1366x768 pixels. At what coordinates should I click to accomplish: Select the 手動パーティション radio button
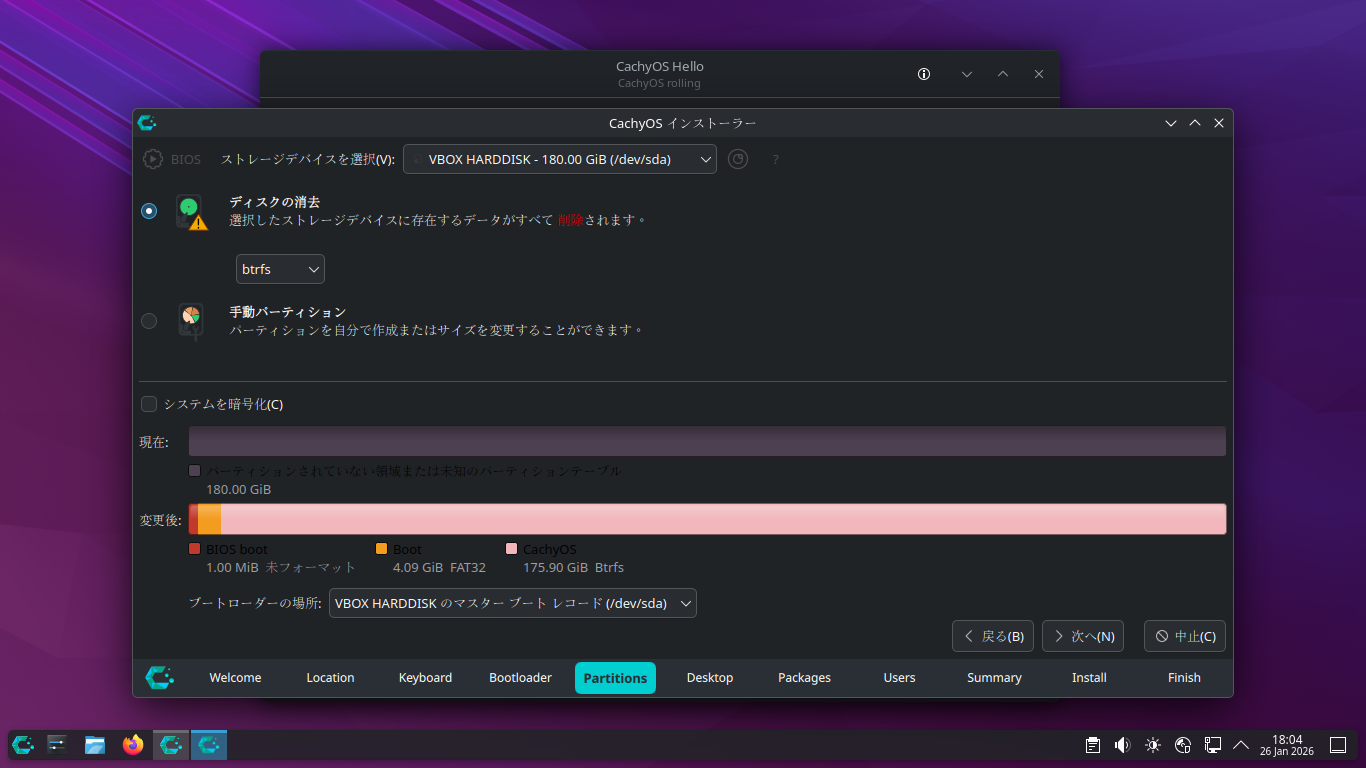point(149,321)
